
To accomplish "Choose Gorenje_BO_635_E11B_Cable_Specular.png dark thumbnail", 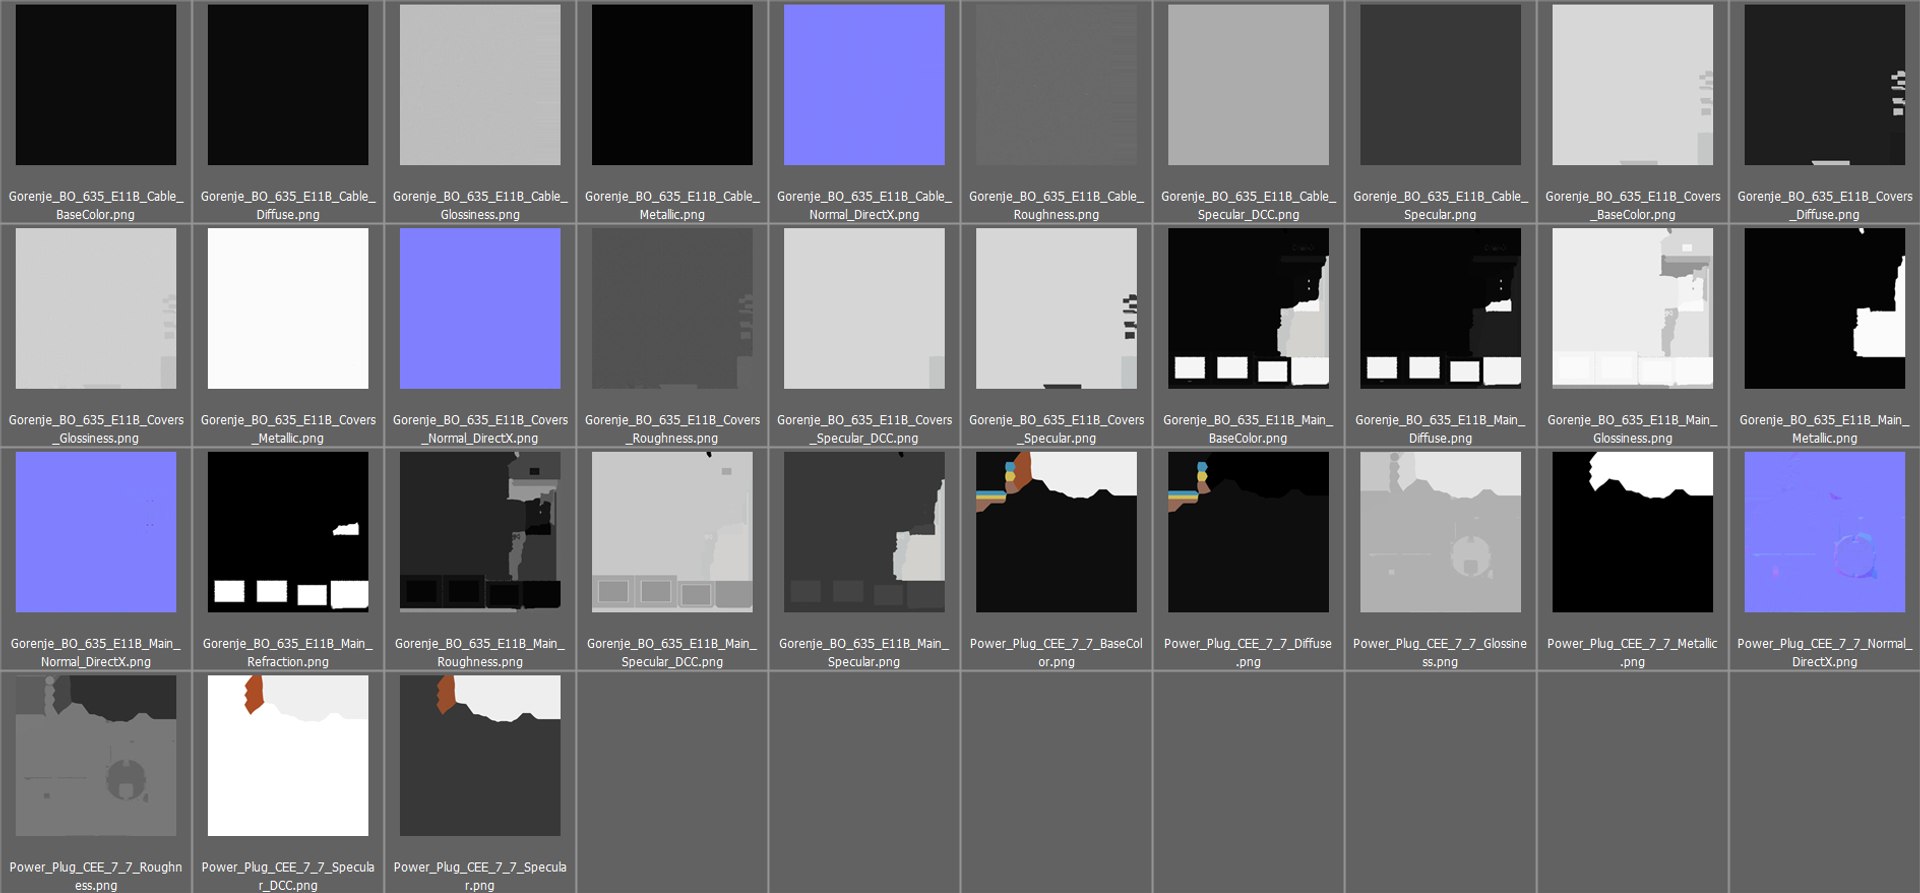I will point(1440,85).
